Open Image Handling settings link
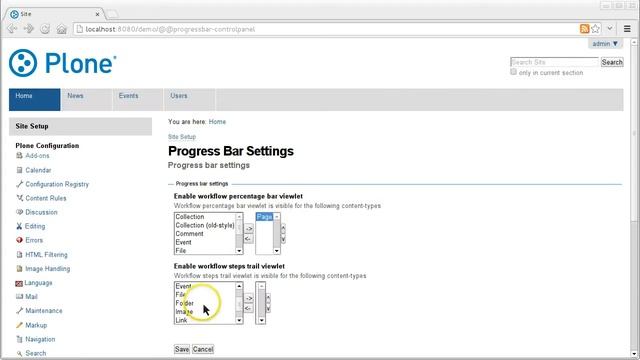The height and width of the screenshot is (360, 640). pos(47,269)
